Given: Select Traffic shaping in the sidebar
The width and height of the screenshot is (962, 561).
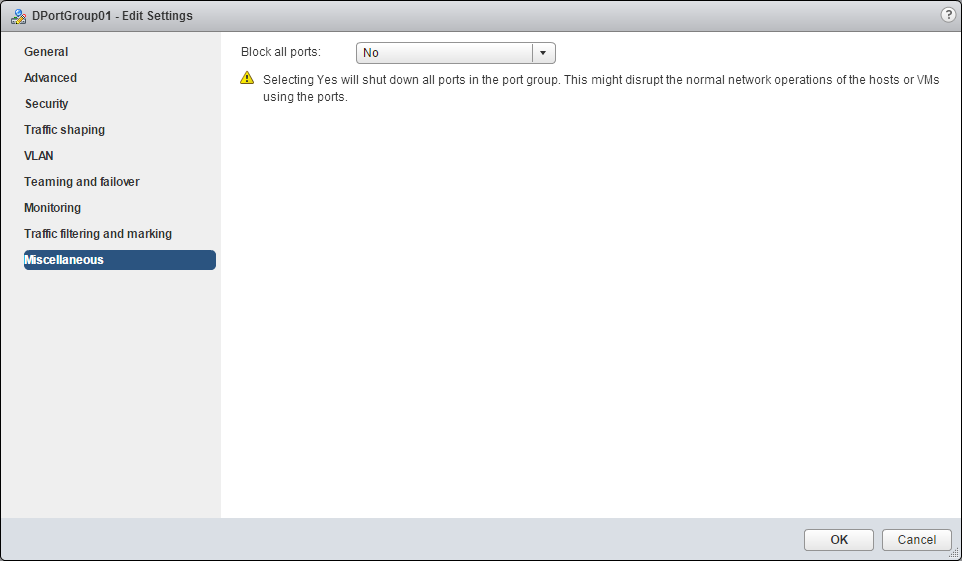Looking at the screenshot, I should click(x=64, y=130).
